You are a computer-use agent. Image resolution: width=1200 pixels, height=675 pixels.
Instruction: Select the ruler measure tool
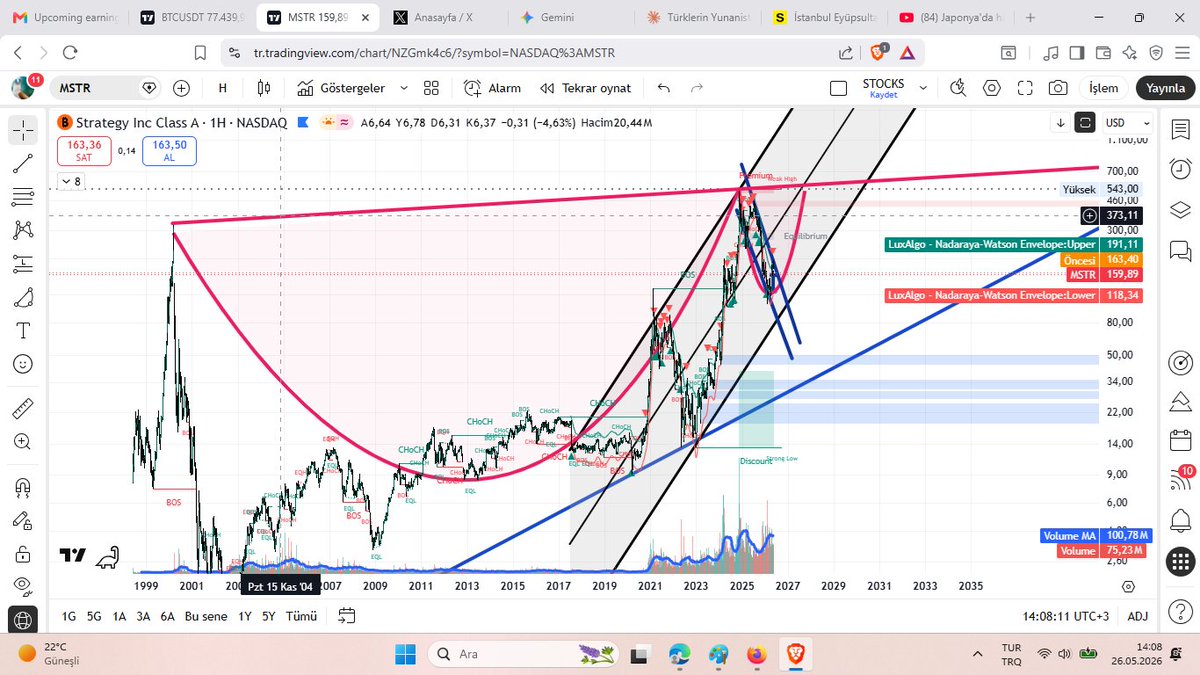(23, 408)
